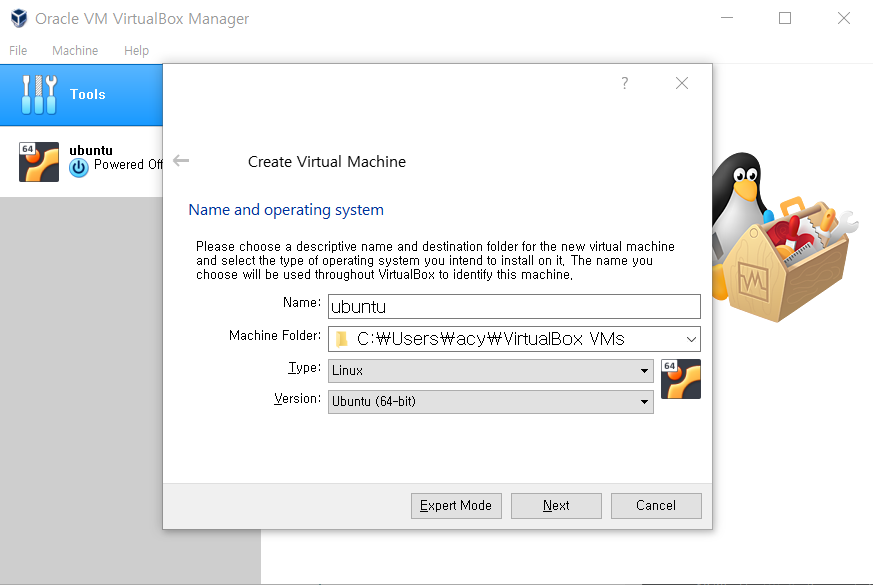The height and width of the screenshot is (585, 873).
Task: Open the Tools sidebar icon
Action: (x=38, y=95)
